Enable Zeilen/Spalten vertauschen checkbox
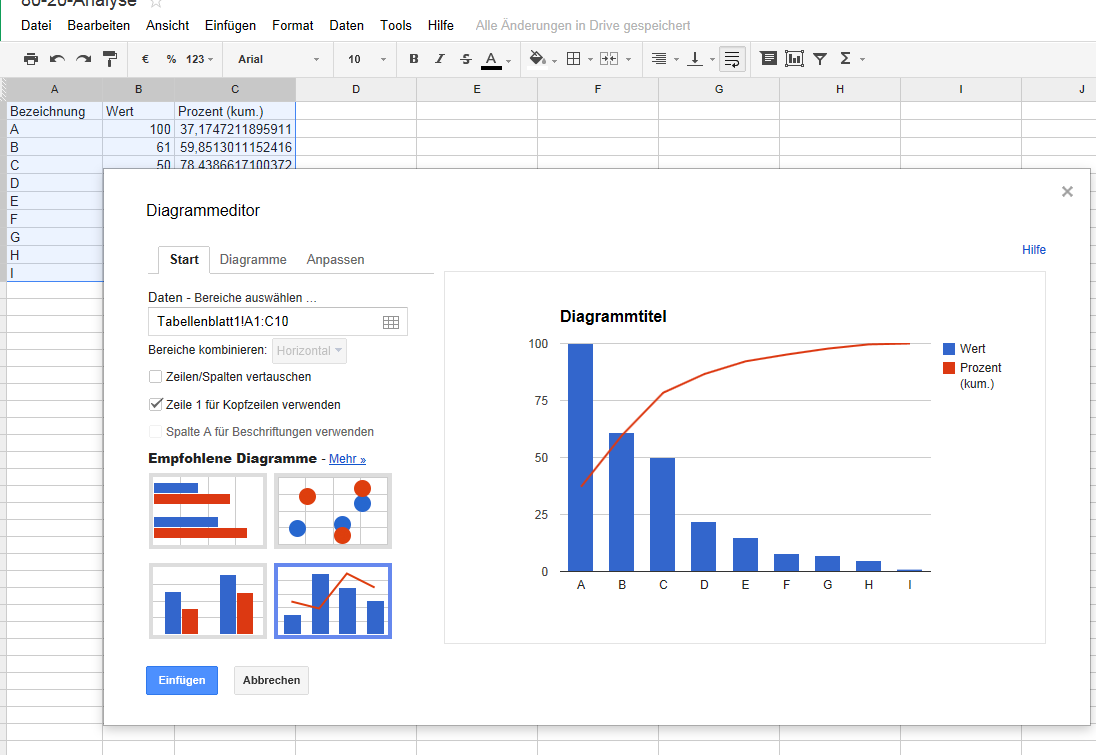This screenshot has height=755, width=1096. (155, 377)
